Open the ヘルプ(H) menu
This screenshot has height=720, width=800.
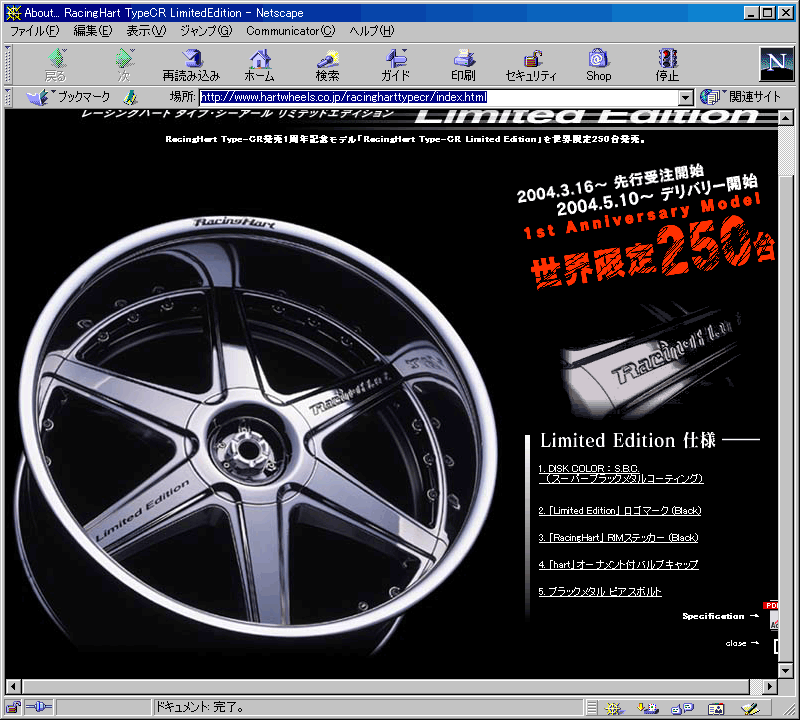coord(372,31)
